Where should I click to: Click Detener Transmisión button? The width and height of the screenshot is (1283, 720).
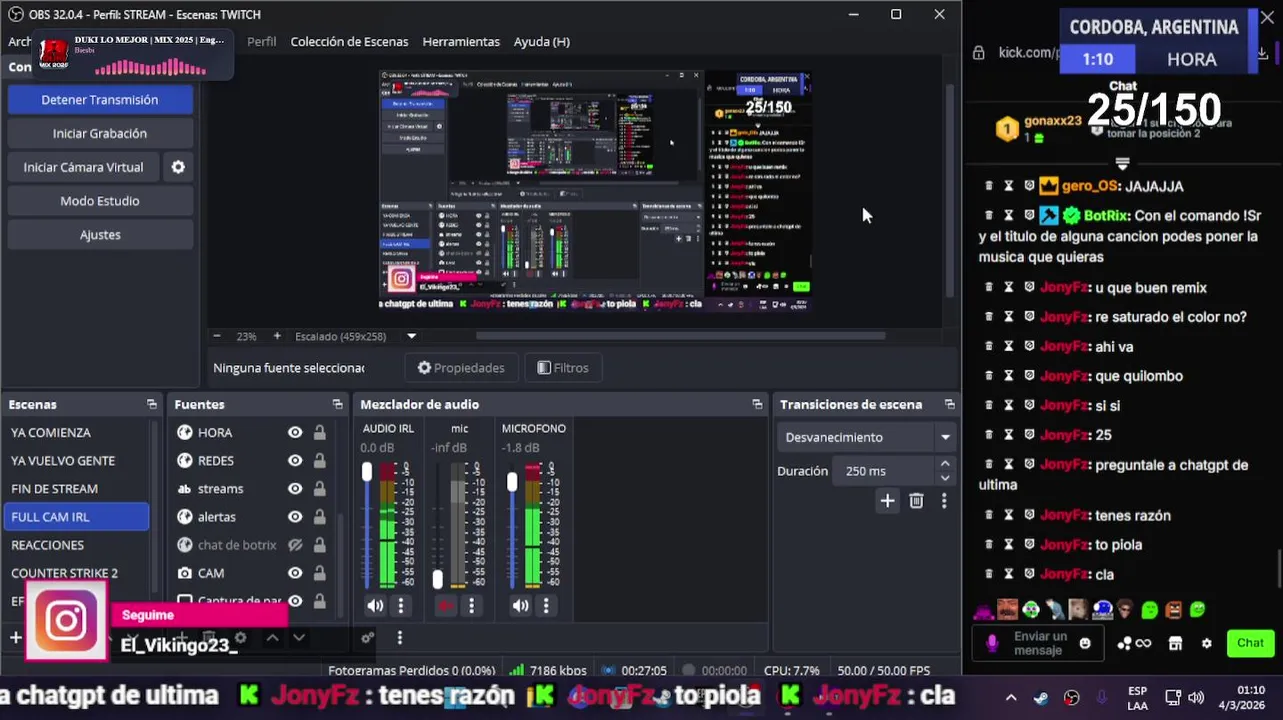(x=100, y=99)
